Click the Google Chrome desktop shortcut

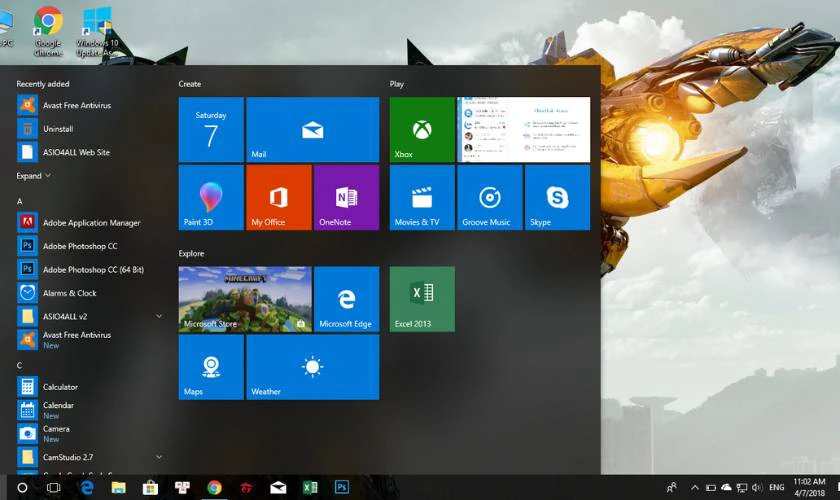[48, 31]
